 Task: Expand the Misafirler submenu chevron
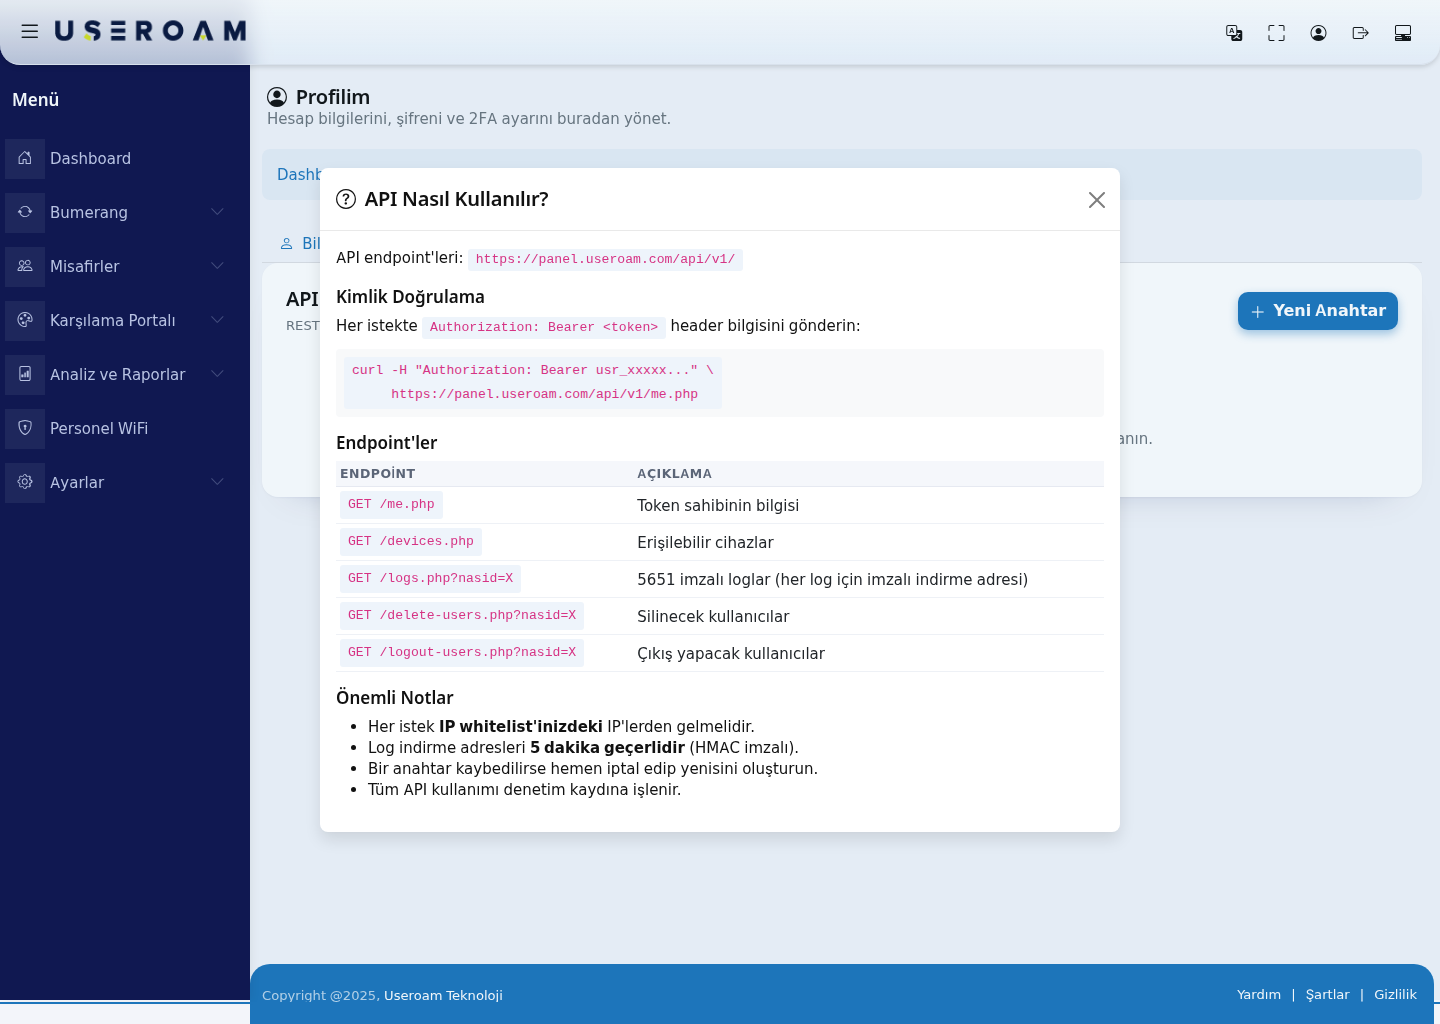[217, 266]
